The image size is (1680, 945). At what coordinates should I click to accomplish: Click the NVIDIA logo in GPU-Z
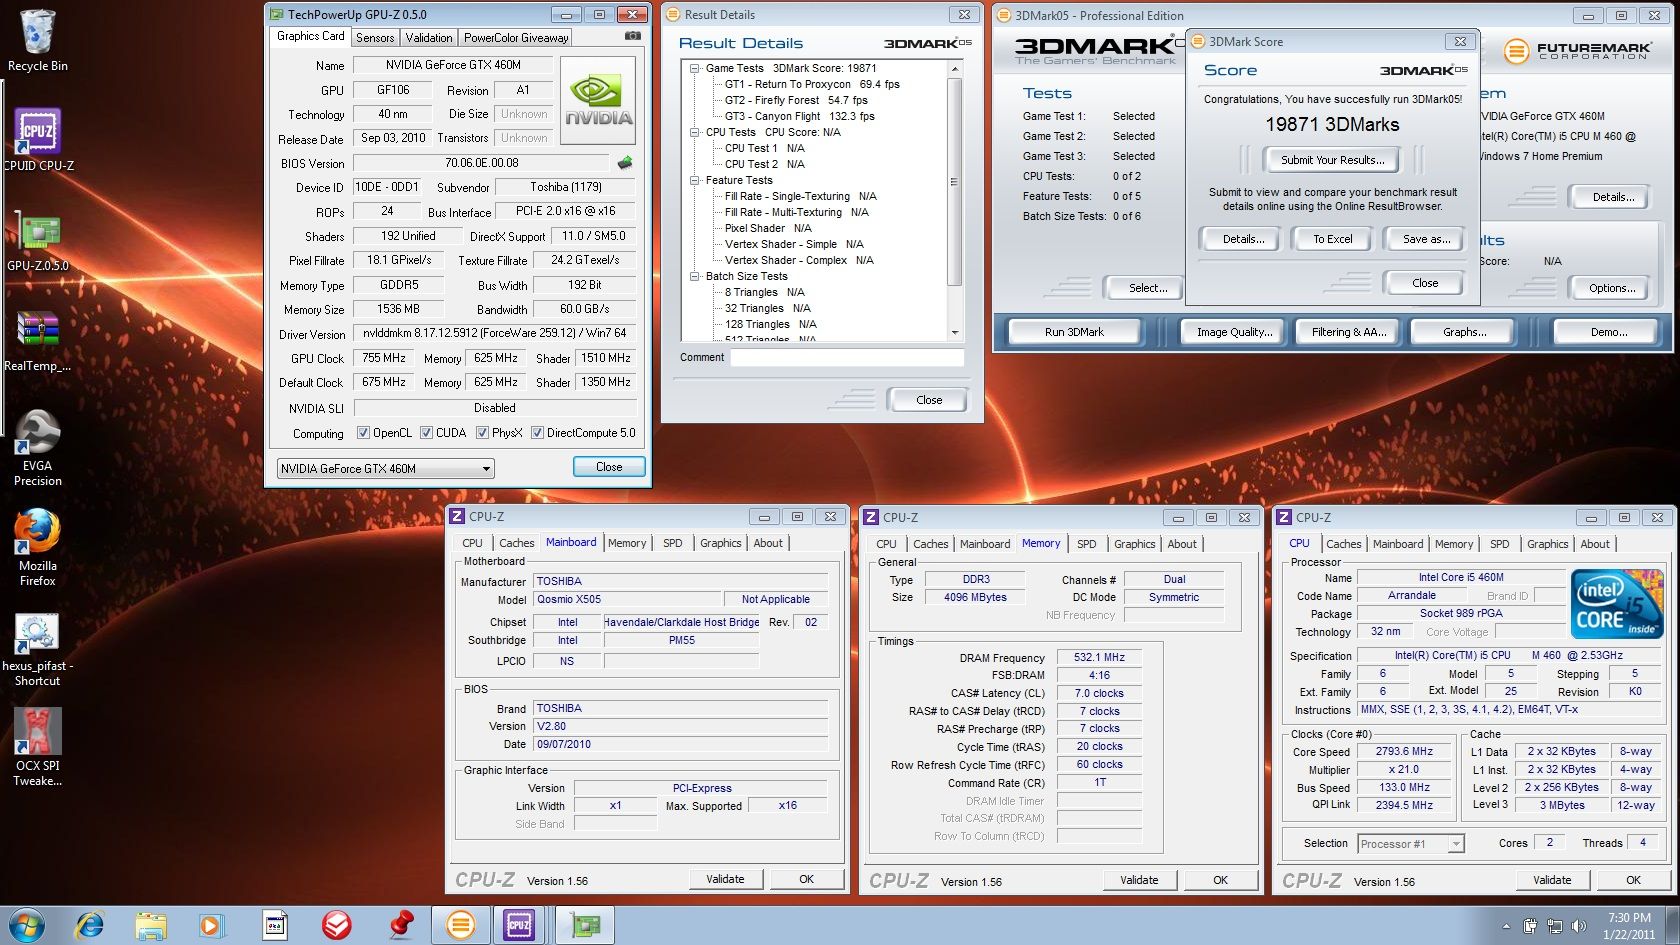tap(598, 101)
